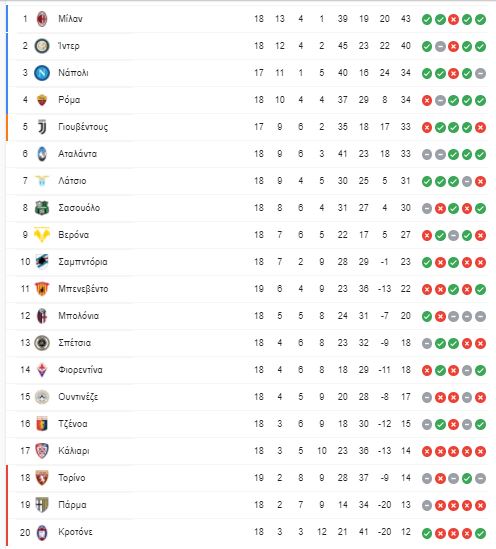Open the Μπενεβέντο team link
The width and height of the screenshot is (496, 549).
pyautogui.click(x=83, y=289)
